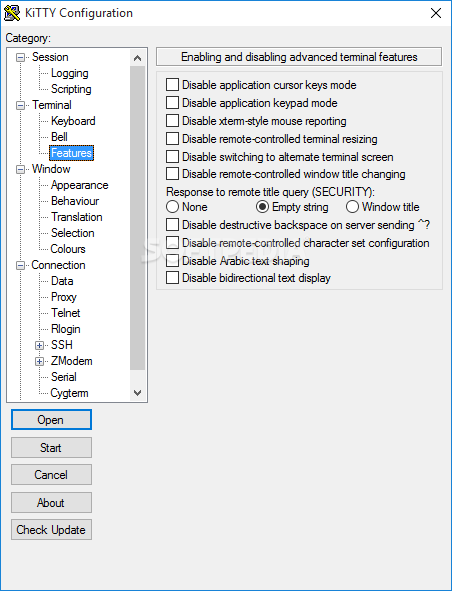Open Serial settings
The height and width of the screenshot is (591, 452).
click(64, 377)
